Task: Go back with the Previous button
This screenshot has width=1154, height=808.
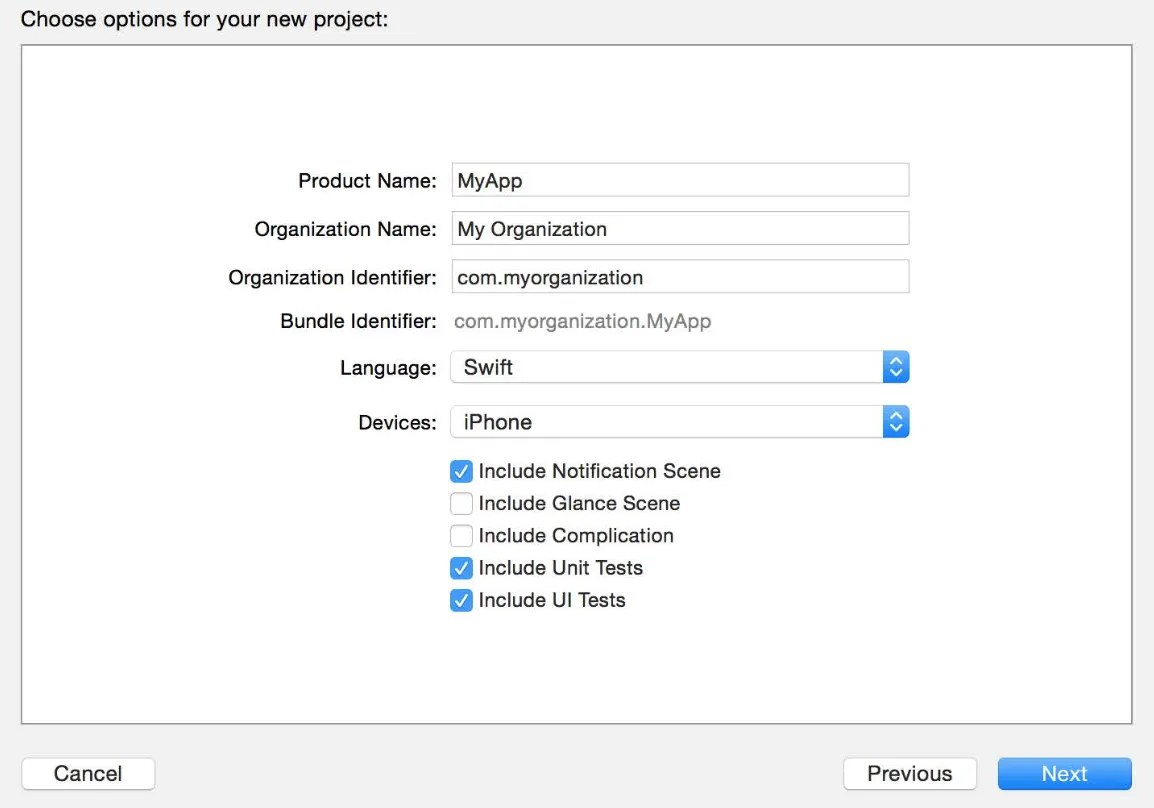Action: [x=909, y=774]
